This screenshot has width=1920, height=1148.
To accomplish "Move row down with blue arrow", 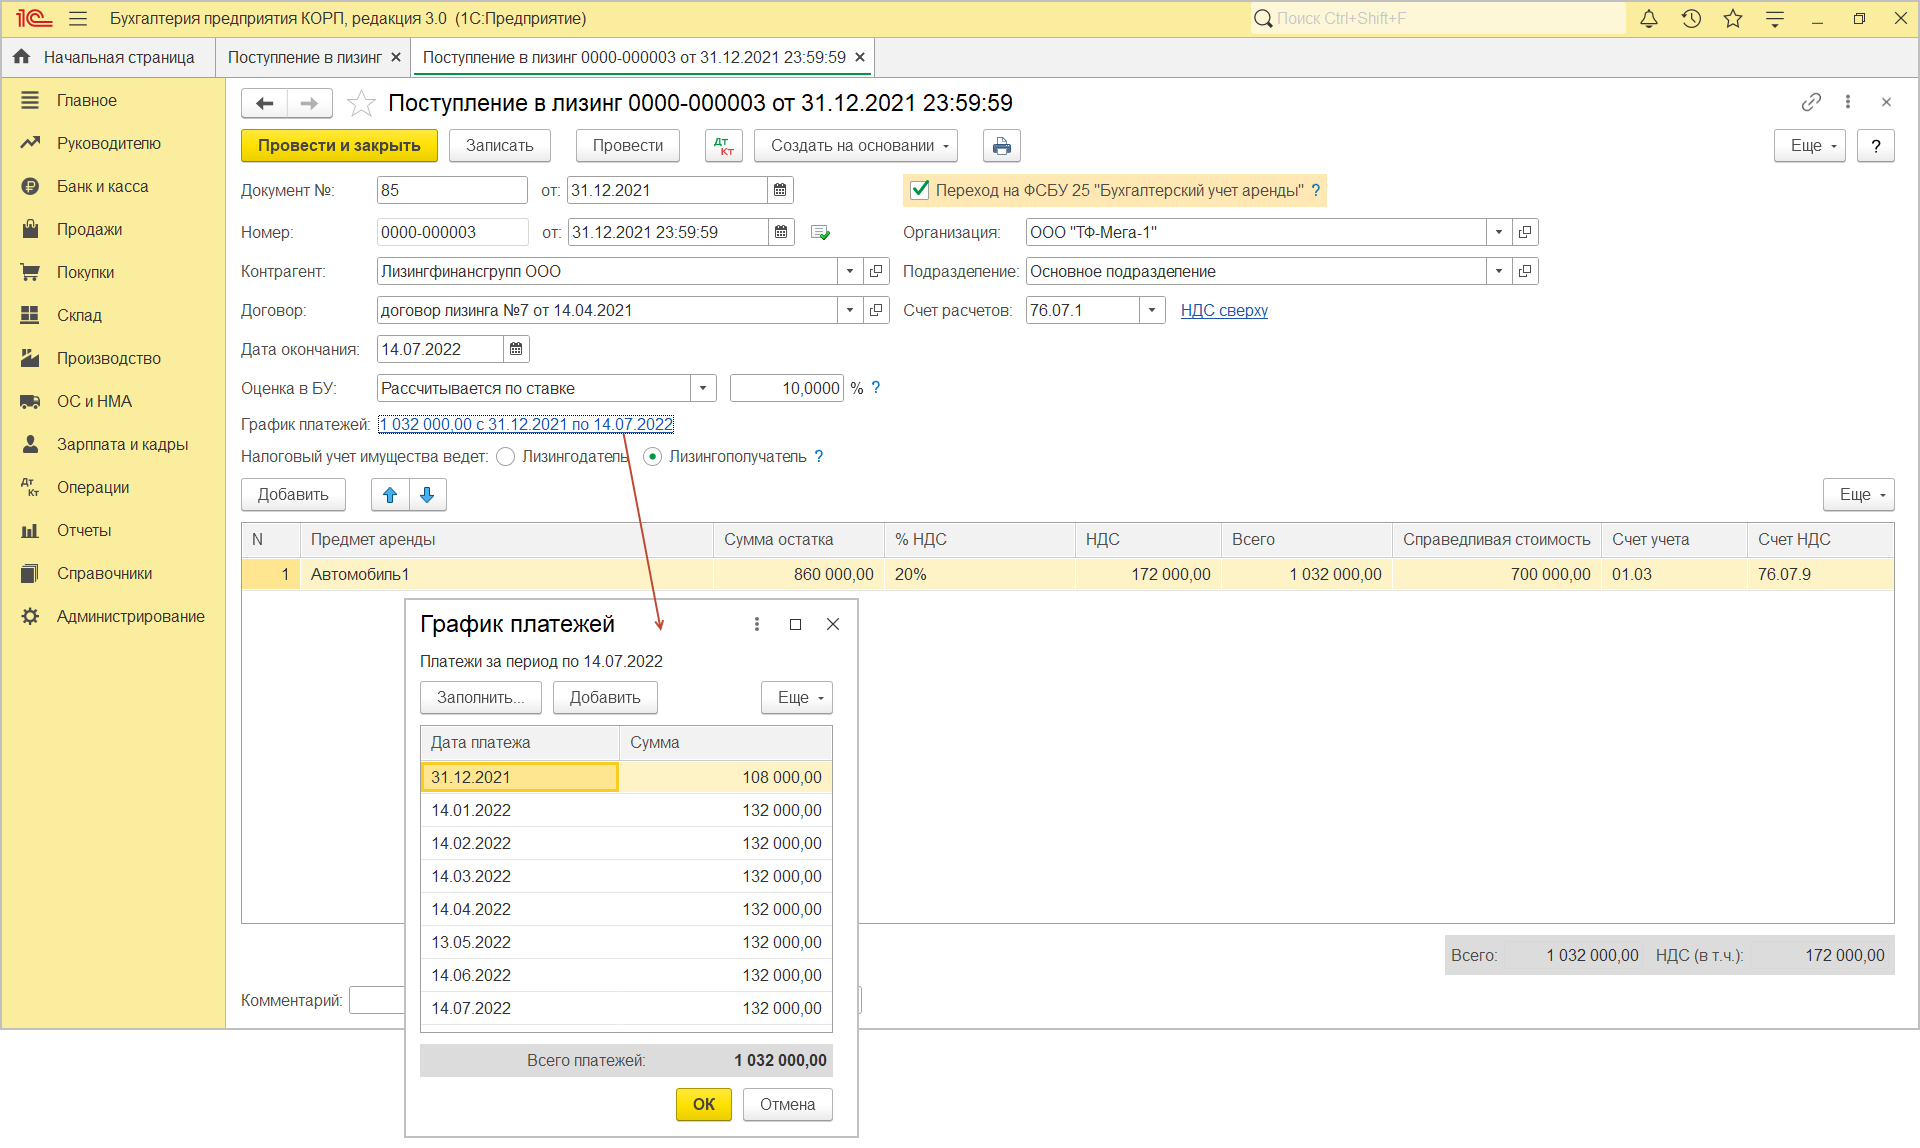I will click(x=427, y=495).
